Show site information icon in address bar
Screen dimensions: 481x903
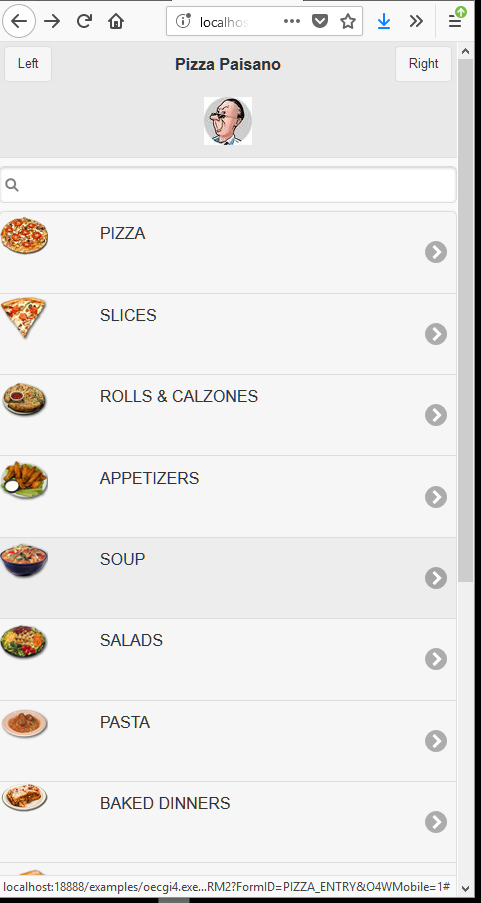183,21
